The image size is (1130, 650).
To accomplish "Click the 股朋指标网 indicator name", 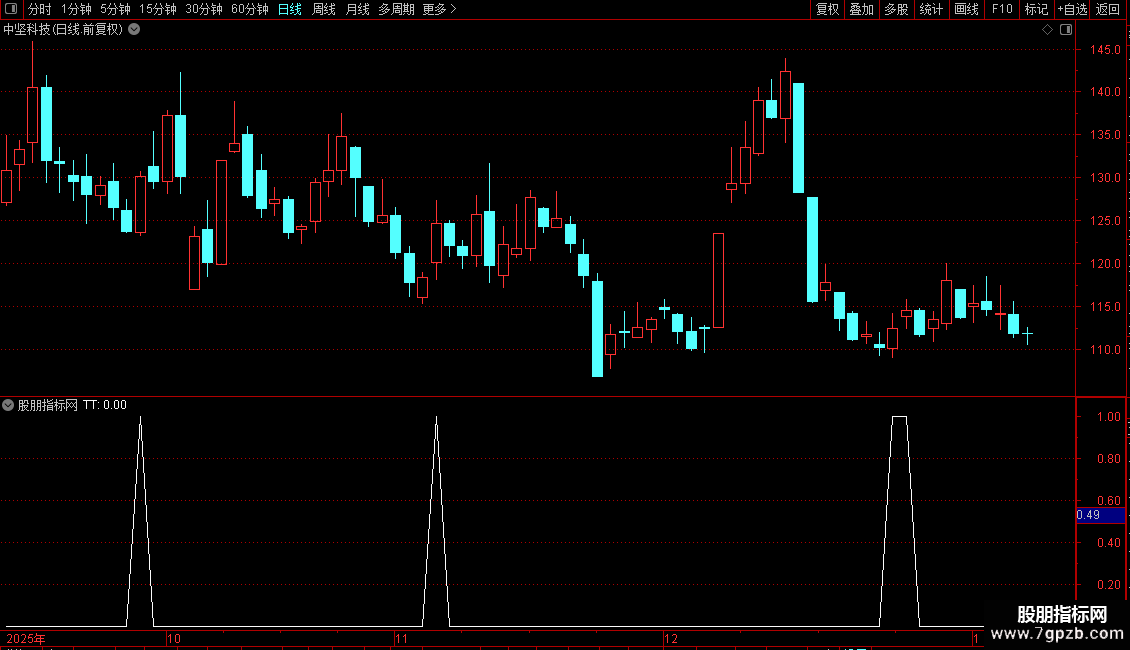I will [48, 405].
